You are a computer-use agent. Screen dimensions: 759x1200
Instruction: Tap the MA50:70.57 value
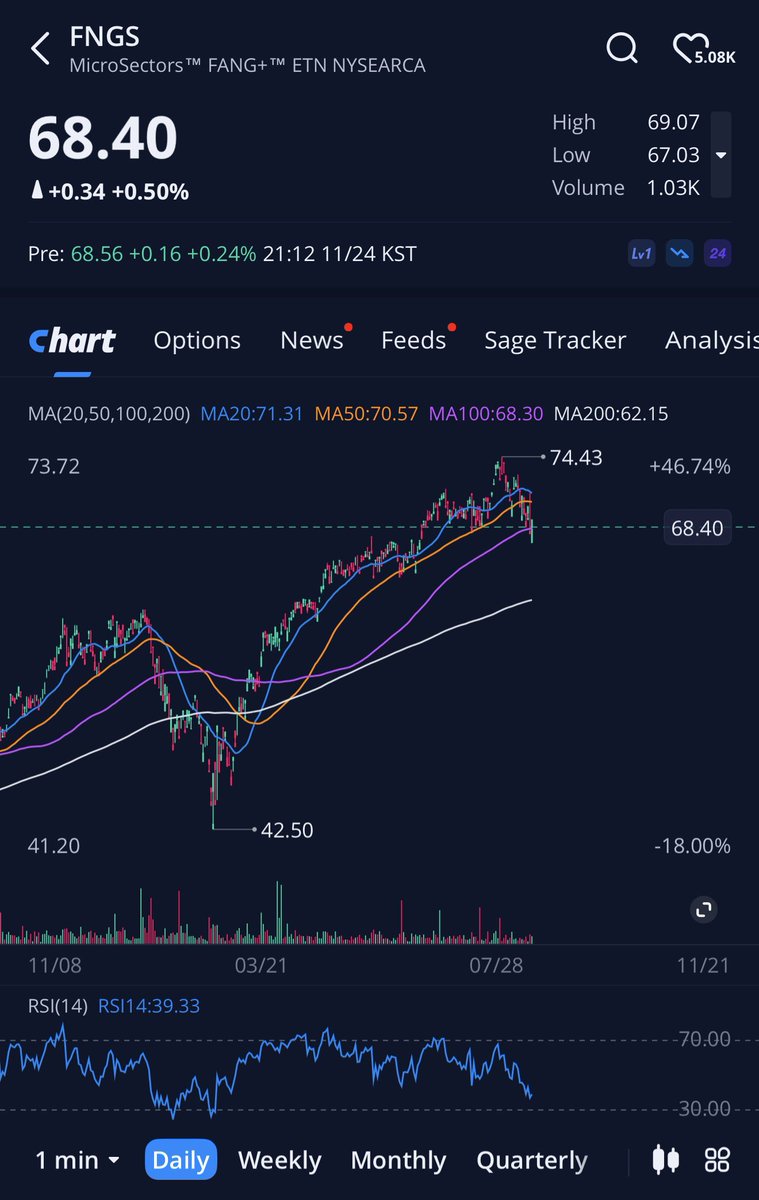(x=366, y=413)
